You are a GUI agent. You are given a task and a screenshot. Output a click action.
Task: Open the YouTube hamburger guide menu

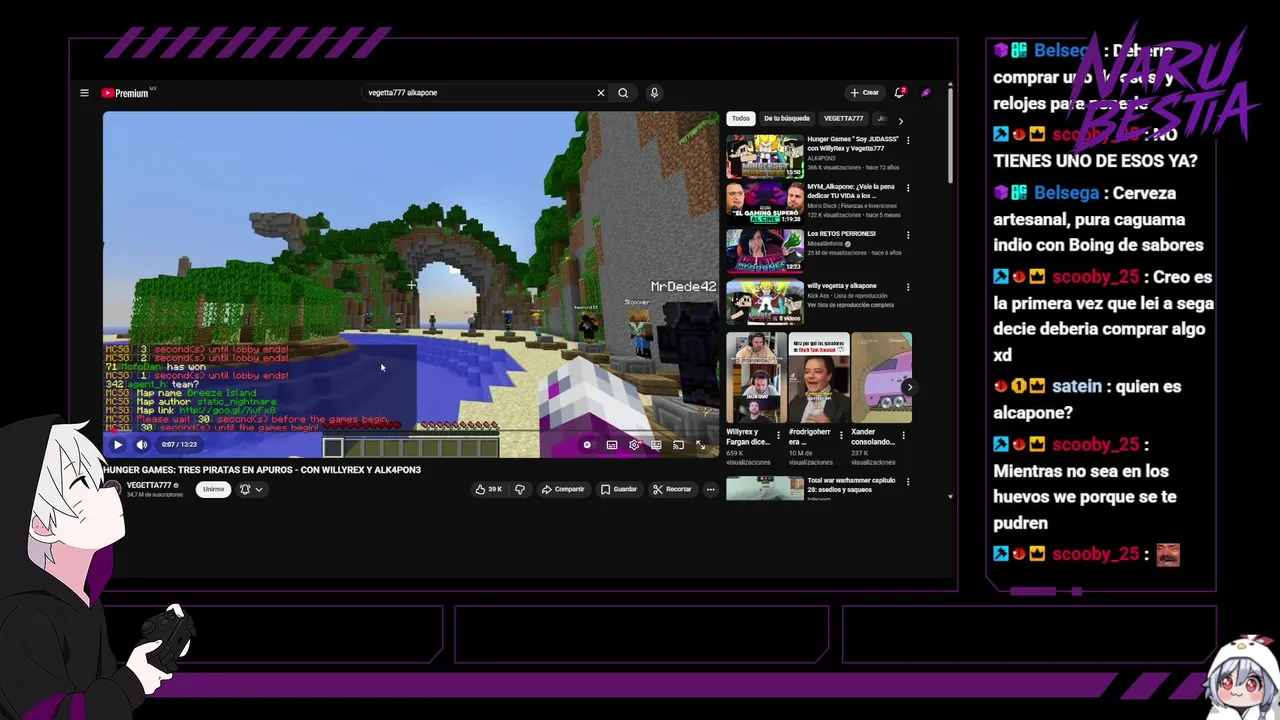coord(84,93)
